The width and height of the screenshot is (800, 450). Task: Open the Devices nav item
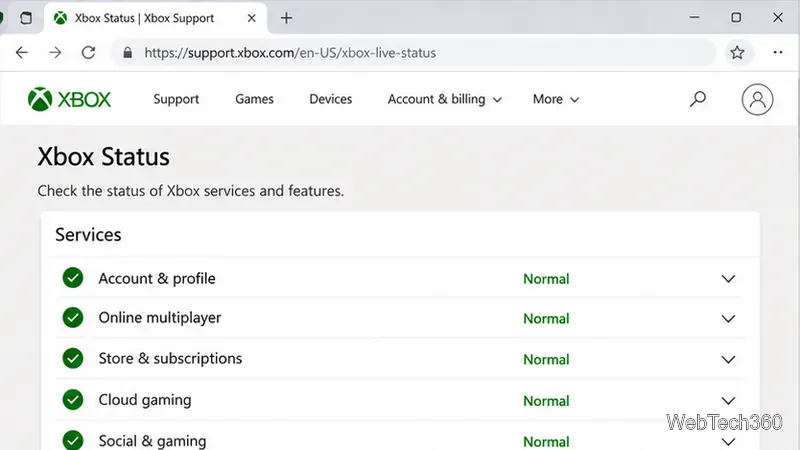tap(331, 99)
